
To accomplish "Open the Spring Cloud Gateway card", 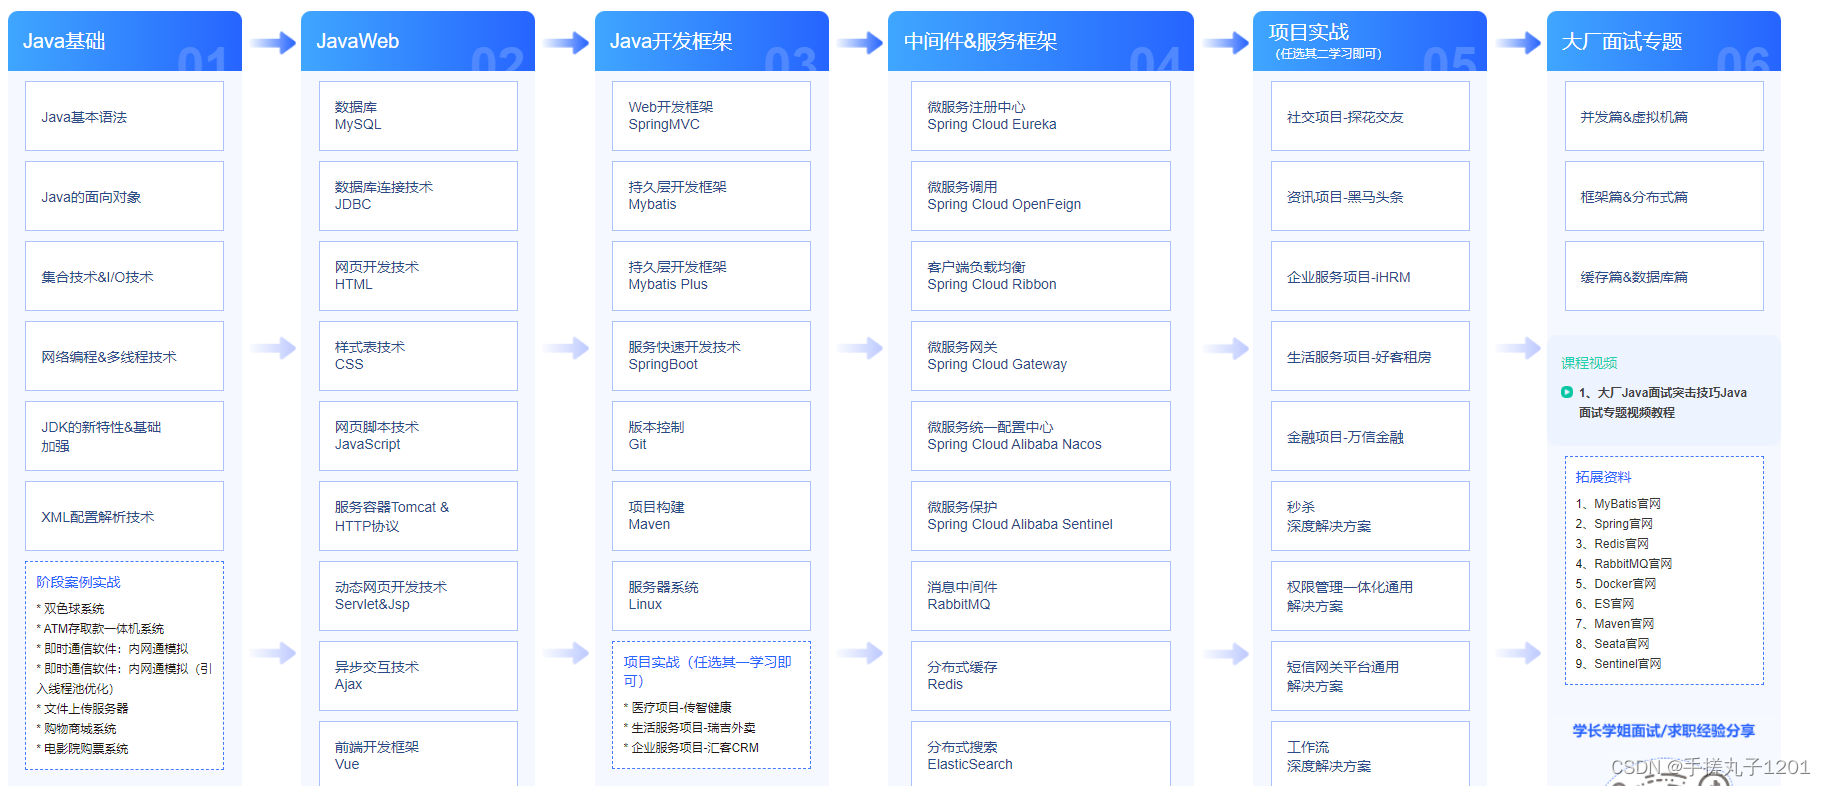I will [x=1041, y=356].
